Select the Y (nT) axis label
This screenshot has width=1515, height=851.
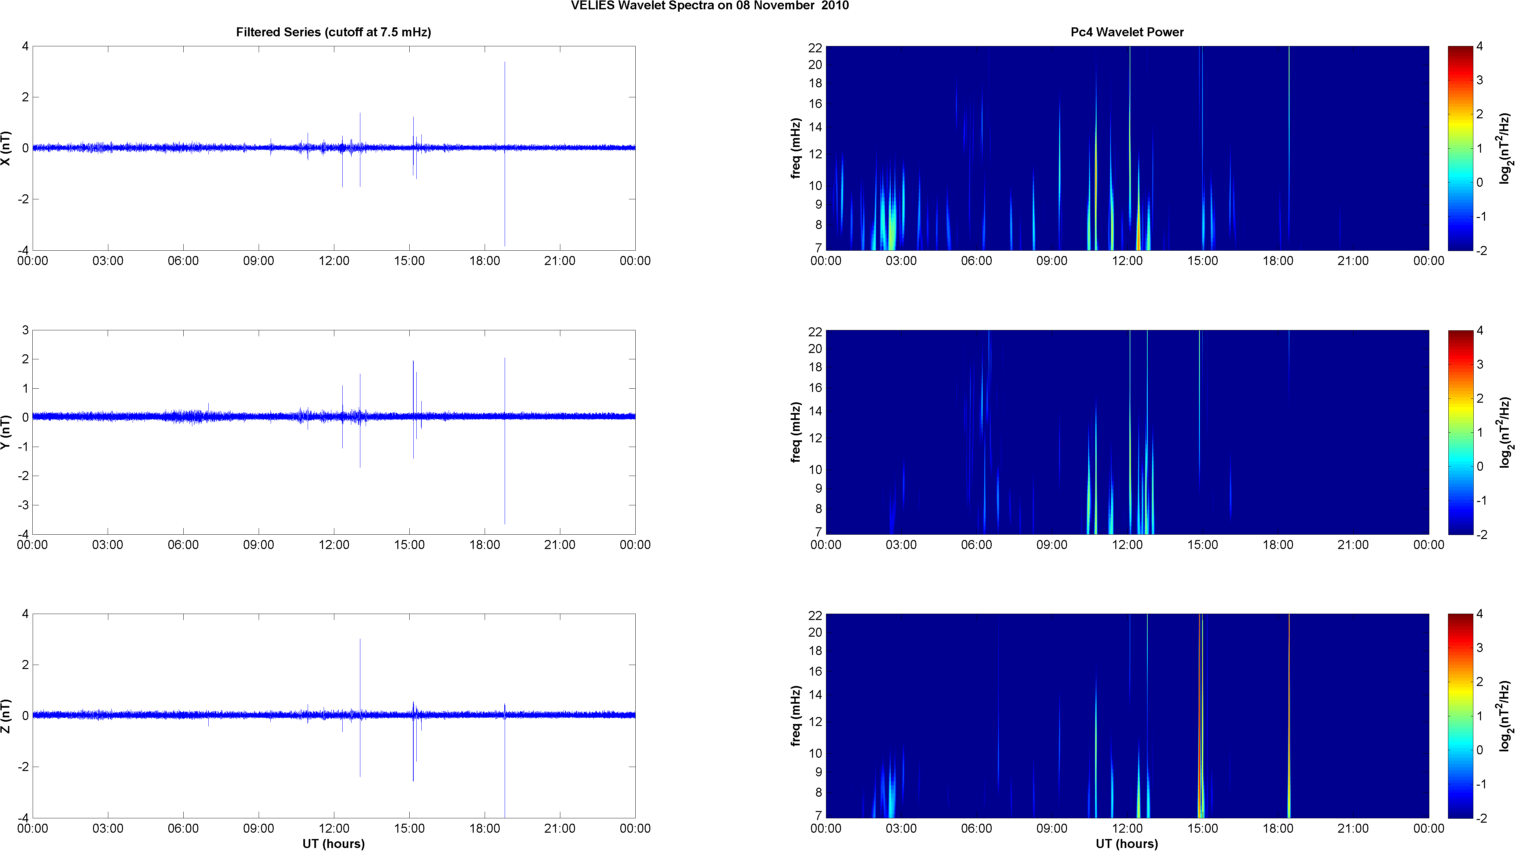pyautogui.click(x=8, y=432)
